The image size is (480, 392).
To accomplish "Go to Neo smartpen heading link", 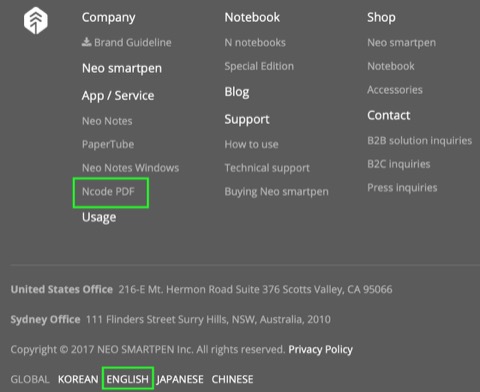I will (122, 68).
